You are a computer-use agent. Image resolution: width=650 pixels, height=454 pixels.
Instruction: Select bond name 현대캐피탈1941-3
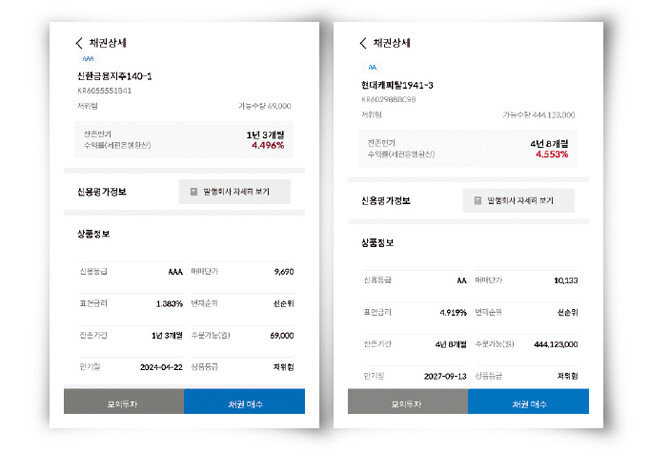tap(397, 85)
